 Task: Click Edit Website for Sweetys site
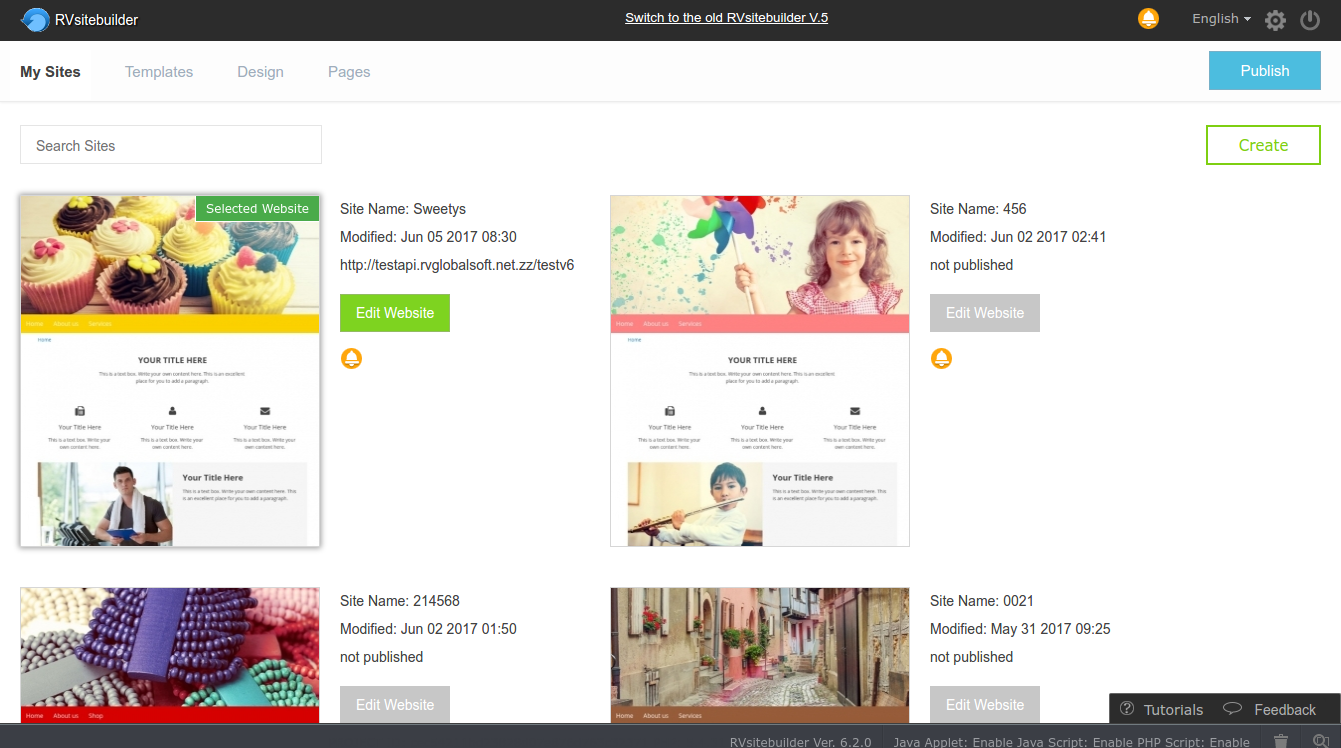pyautogui.click(x=395, y=313)
